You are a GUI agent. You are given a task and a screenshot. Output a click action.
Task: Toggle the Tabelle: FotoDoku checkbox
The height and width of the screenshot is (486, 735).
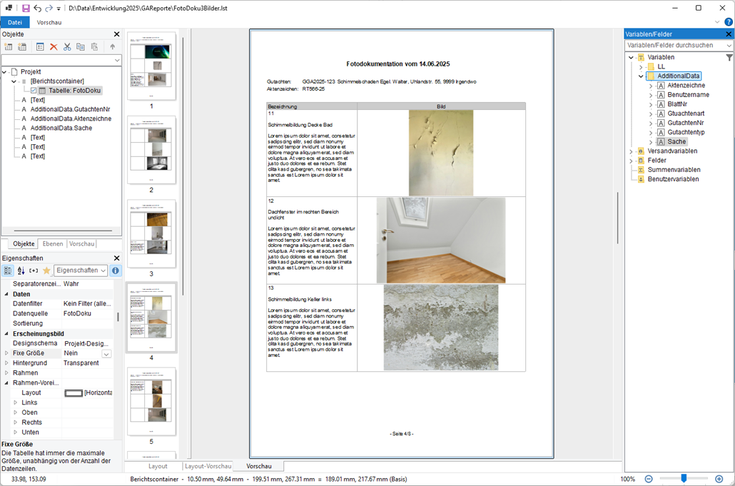[x=35, y=90]
